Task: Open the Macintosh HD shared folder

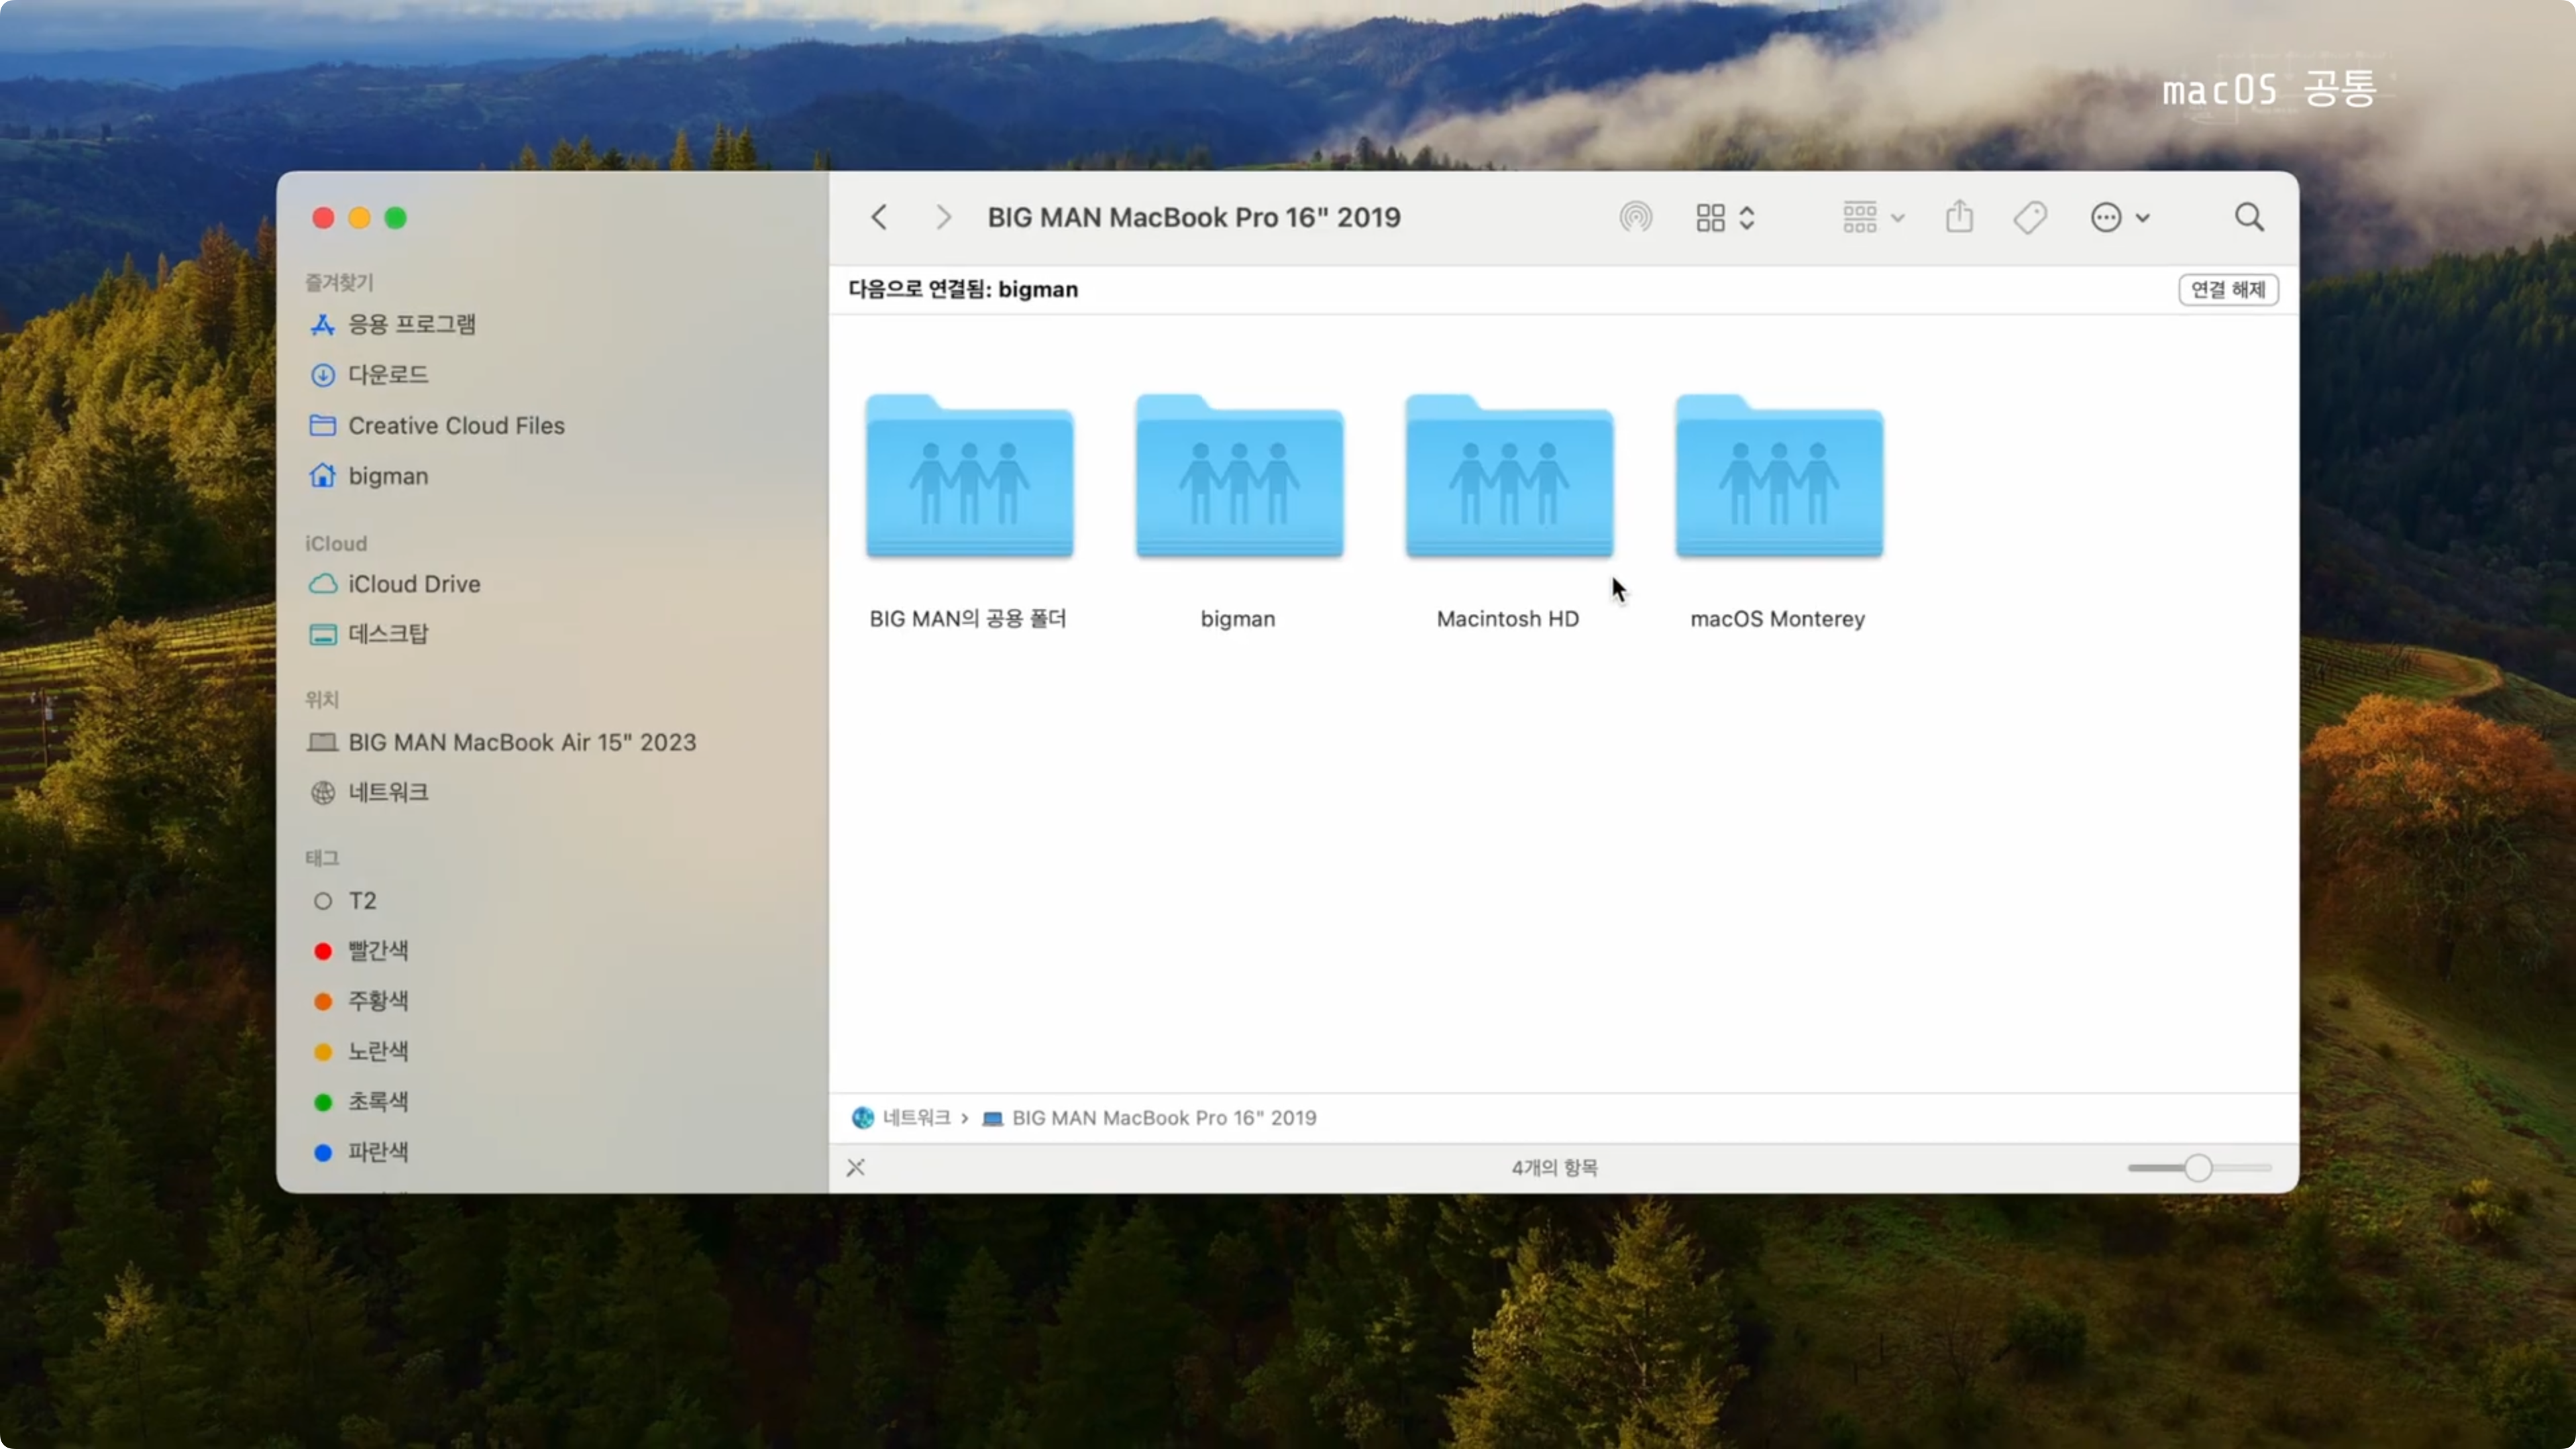Action: pos(1508,478)
